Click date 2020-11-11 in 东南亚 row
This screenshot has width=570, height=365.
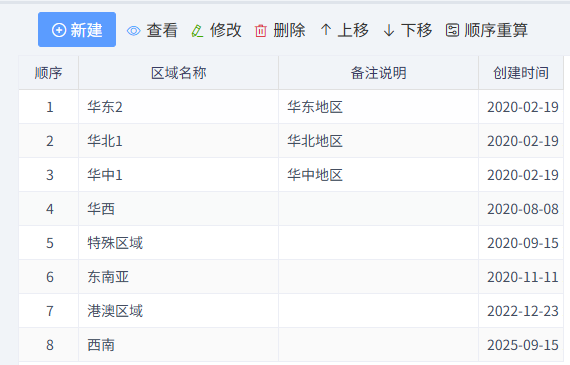coord(523,277)
